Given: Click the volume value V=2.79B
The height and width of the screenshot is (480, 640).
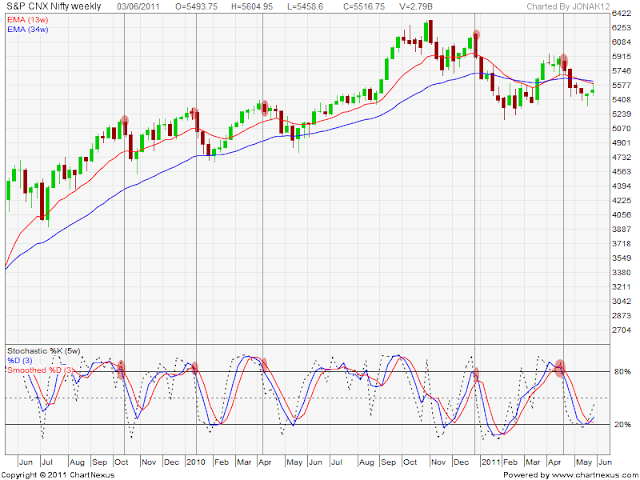Looking at the screenshot, I should coord(416,7).
